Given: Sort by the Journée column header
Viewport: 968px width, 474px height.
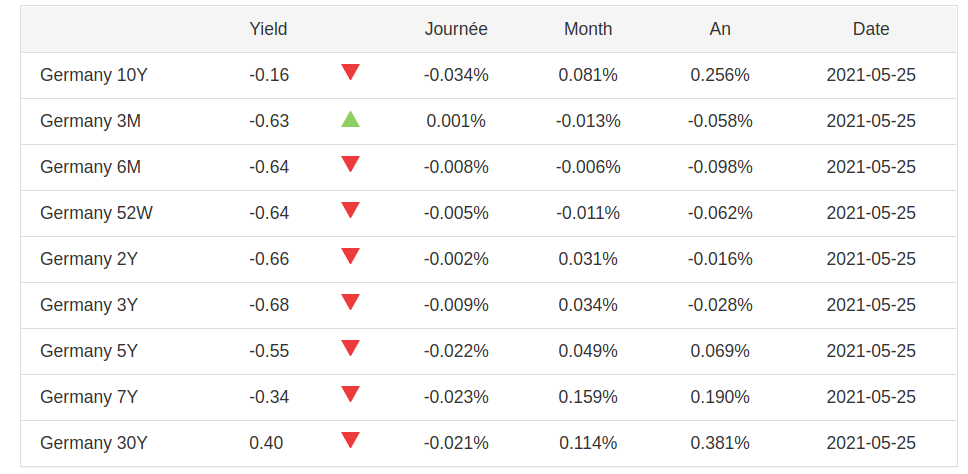Looking at the screenshot, I should coord(456,29).
